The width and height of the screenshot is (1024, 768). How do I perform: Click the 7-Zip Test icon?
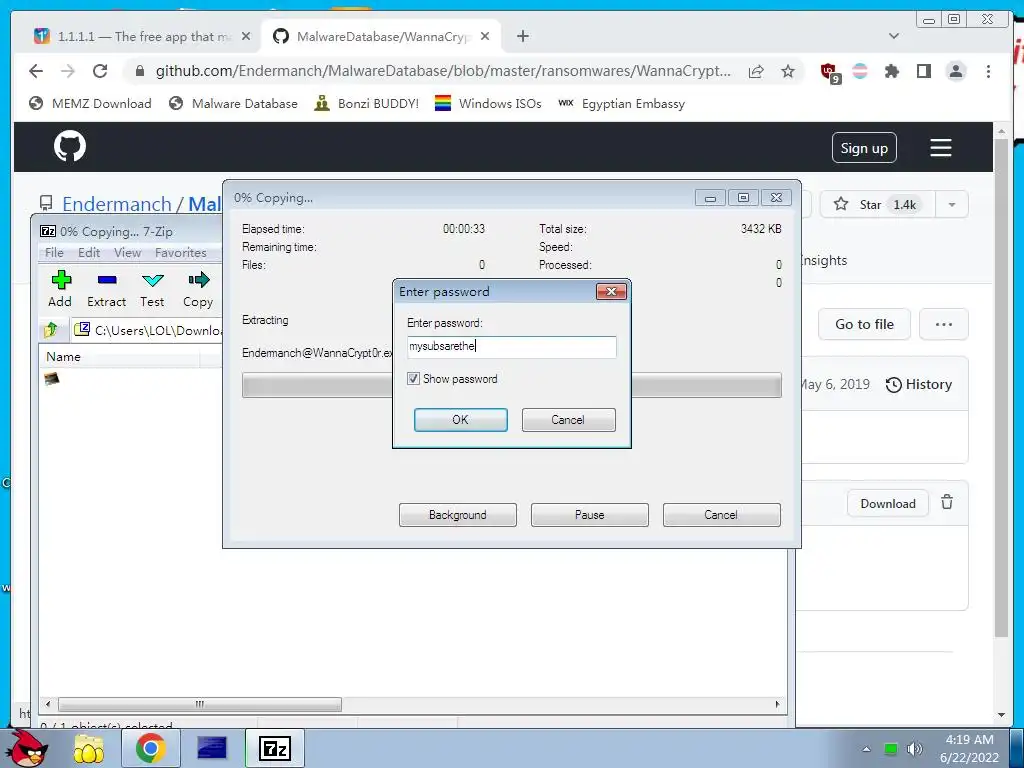coord(152,289)
